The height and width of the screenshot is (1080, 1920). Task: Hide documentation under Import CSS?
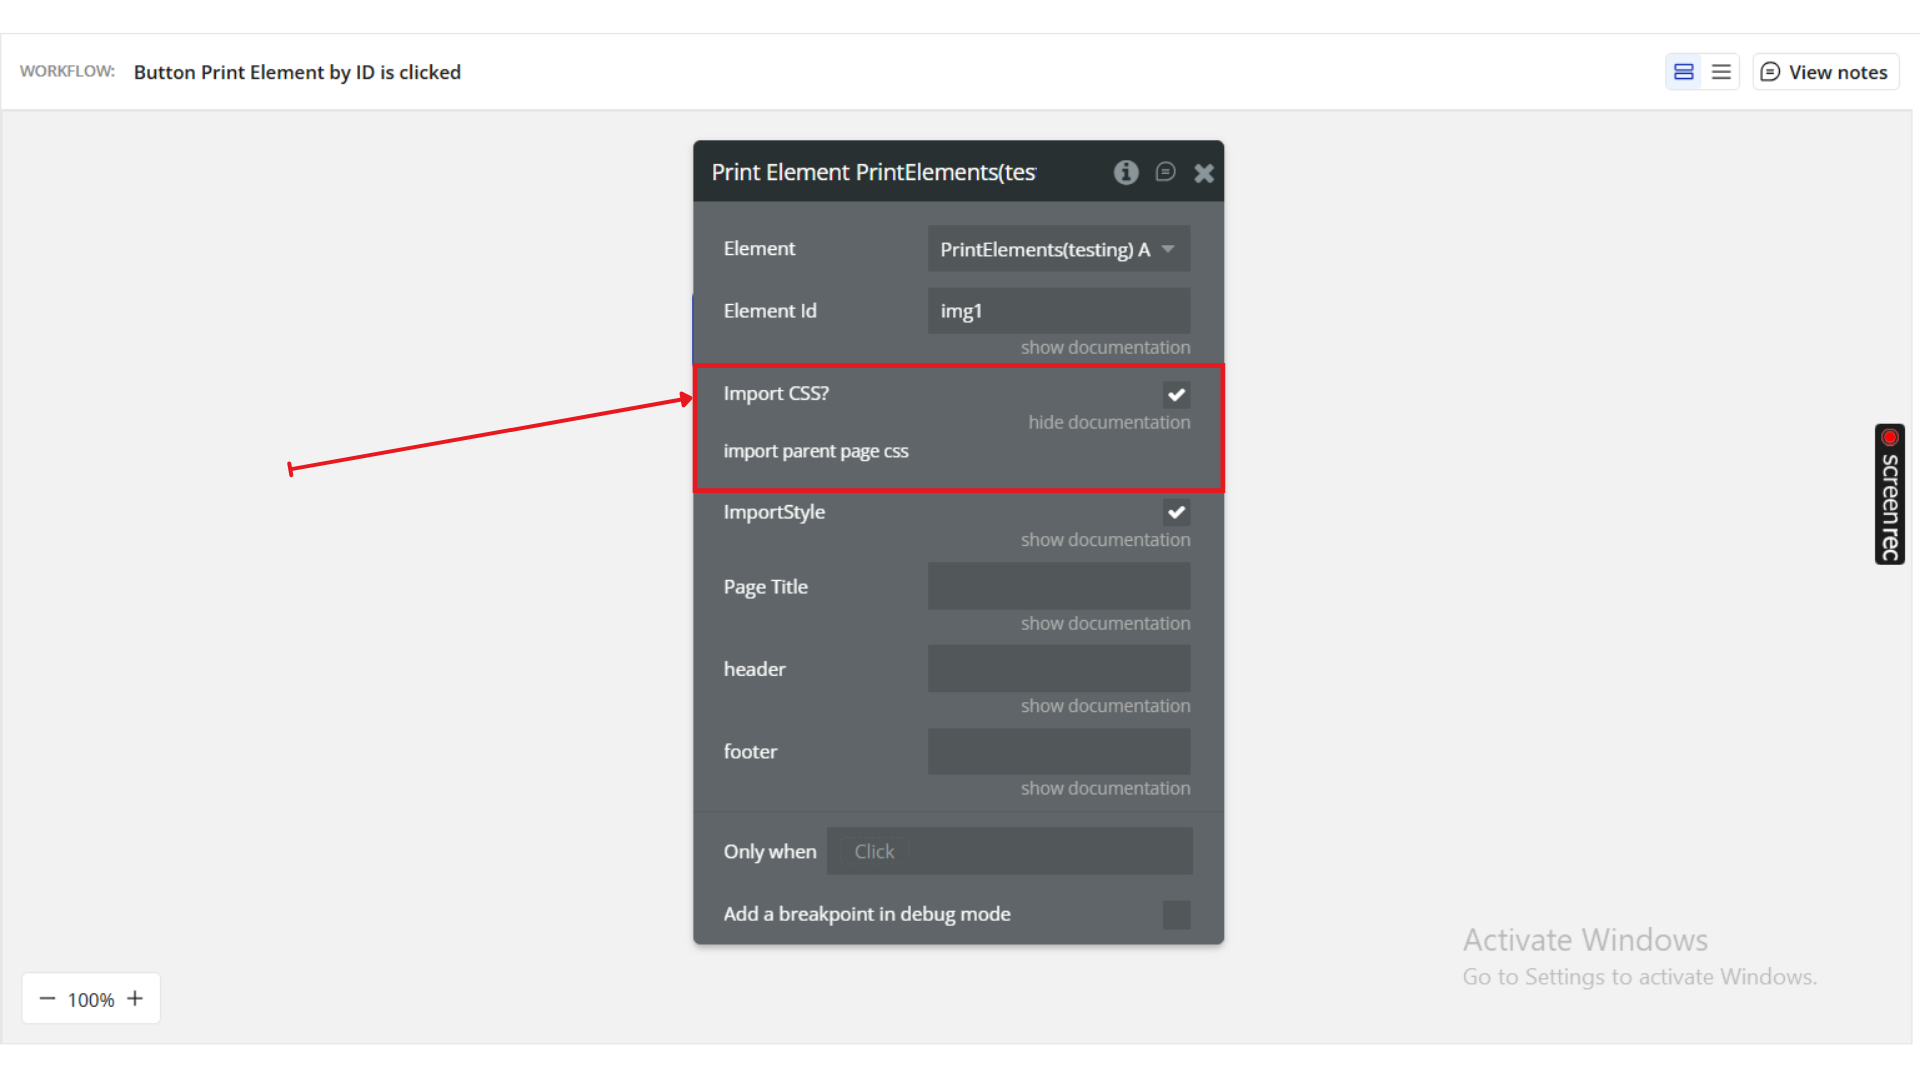(x=1109, y=422)
